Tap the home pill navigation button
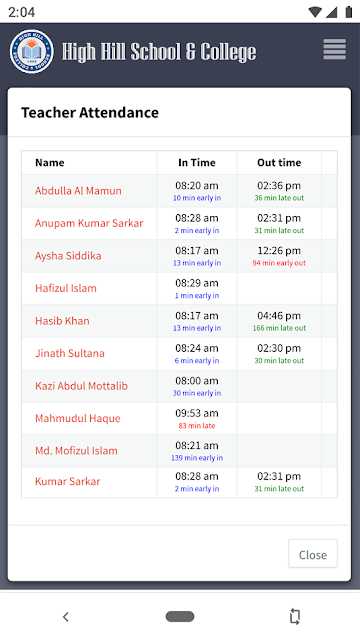The image size is (360, 640). pos(180,616)
